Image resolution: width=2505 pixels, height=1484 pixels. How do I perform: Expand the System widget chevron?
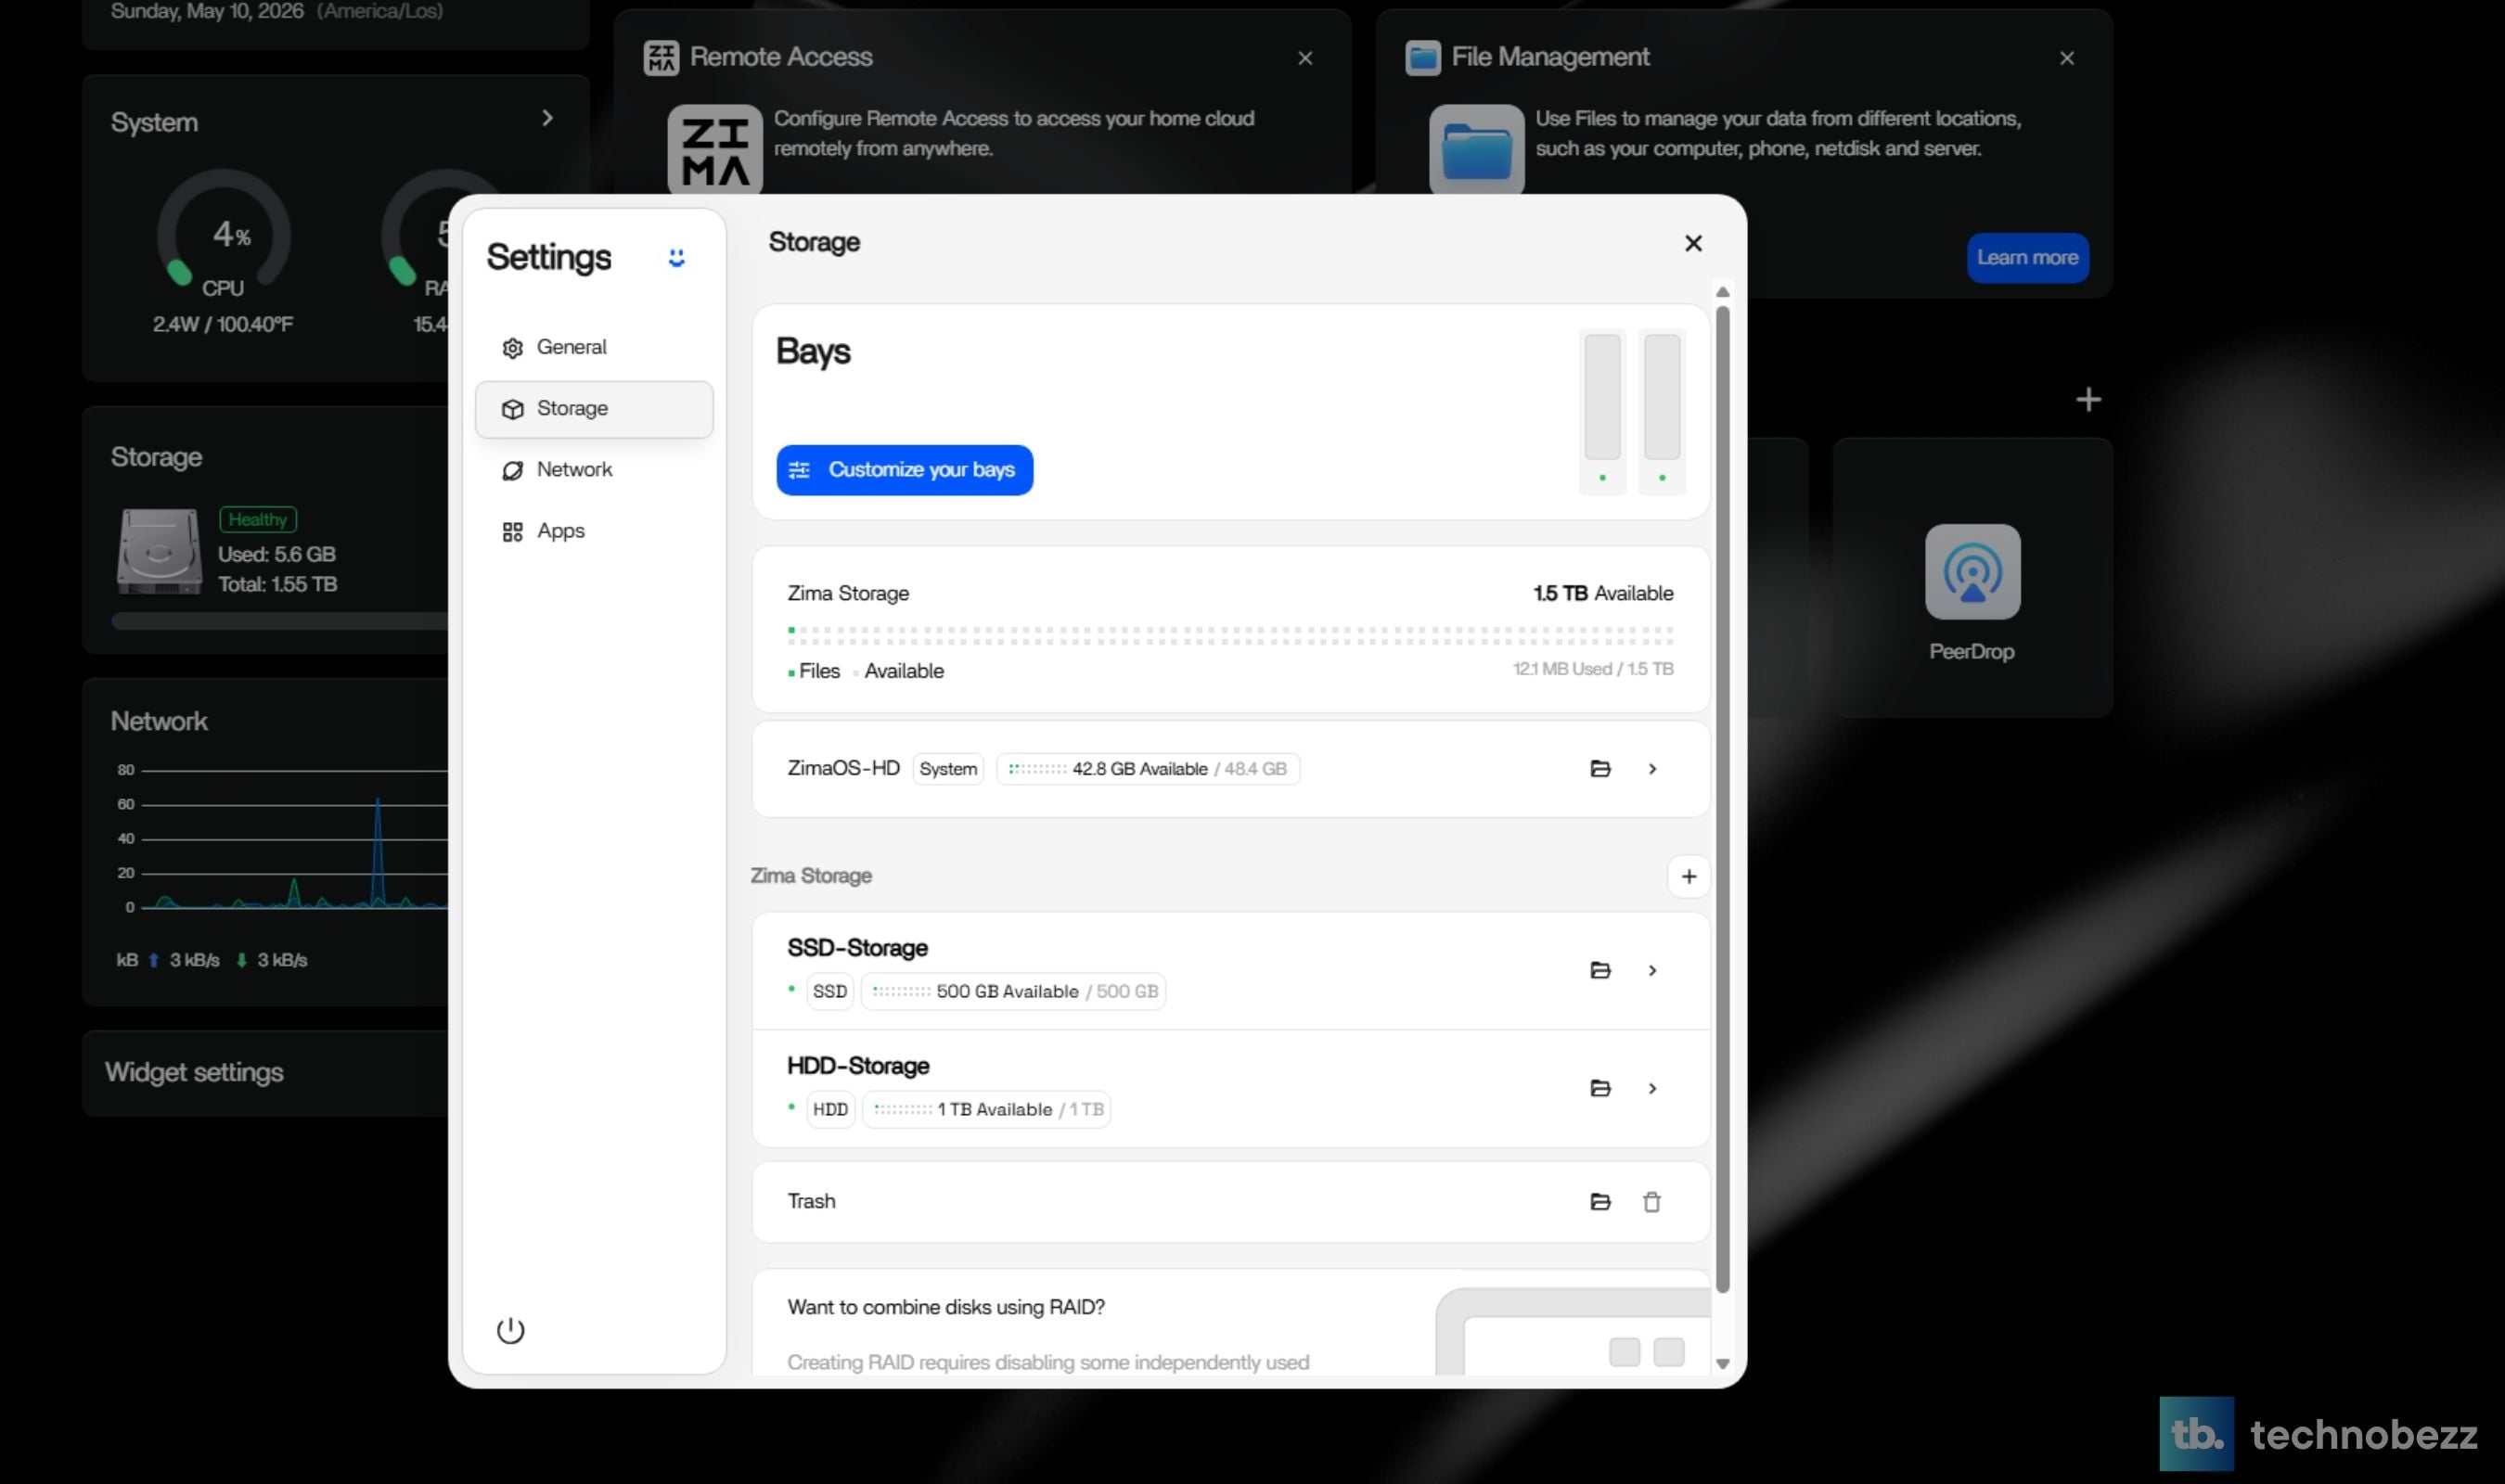click(x=547, y=118)
